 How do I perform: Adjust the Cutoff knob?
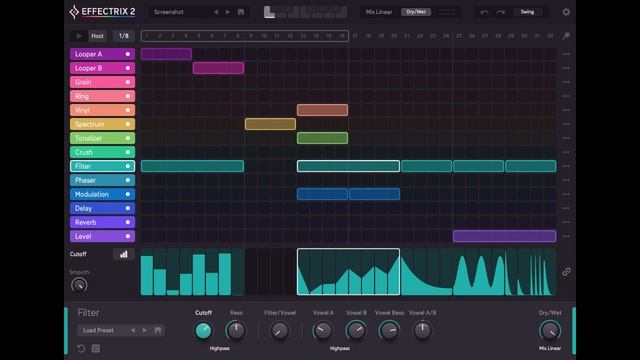(203, 331)
